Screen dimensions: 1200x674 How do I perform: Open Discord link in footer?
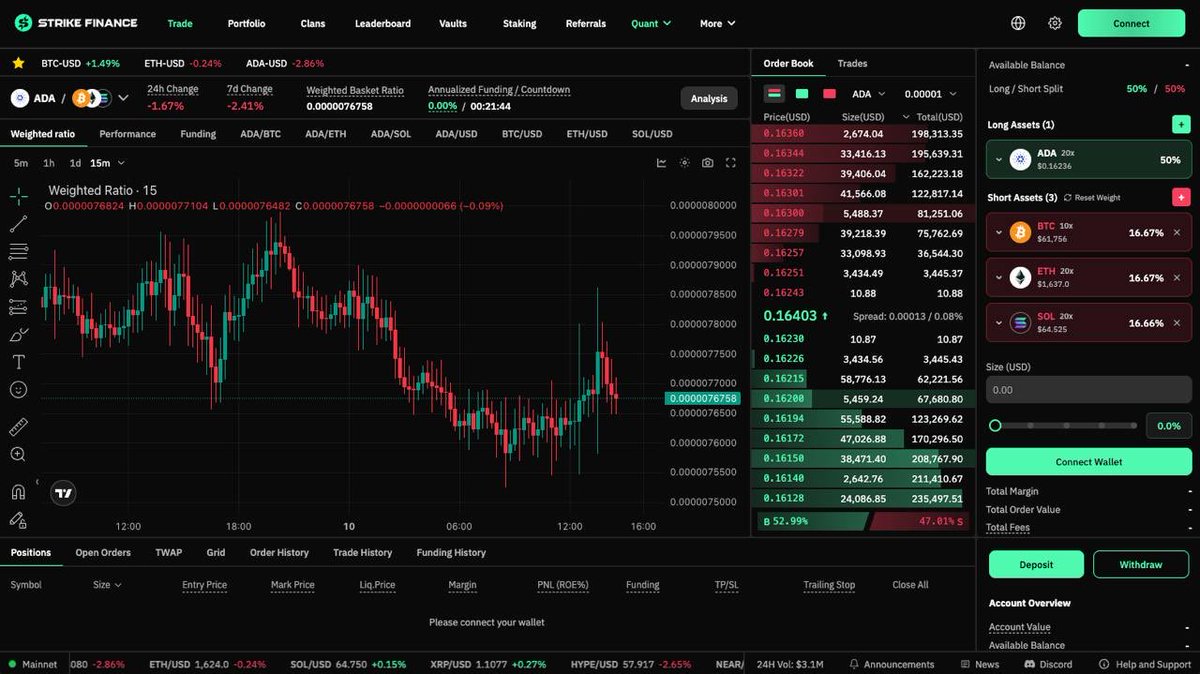(1046, 664)
